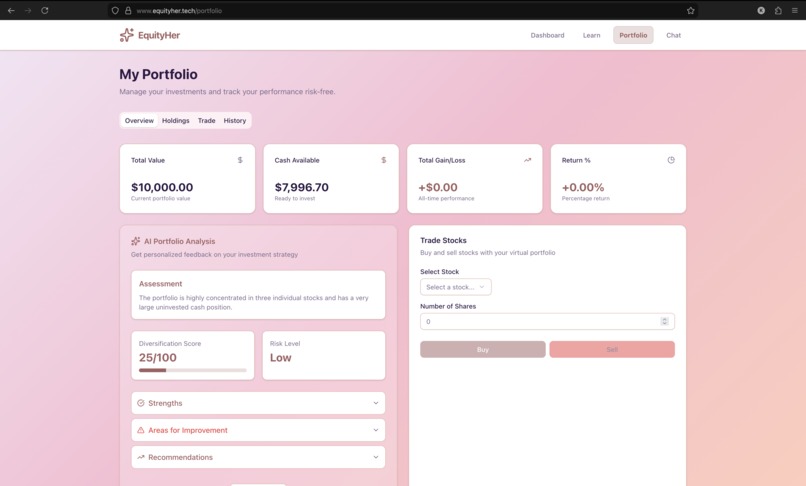Switch to the History tab

pos(235,120)
